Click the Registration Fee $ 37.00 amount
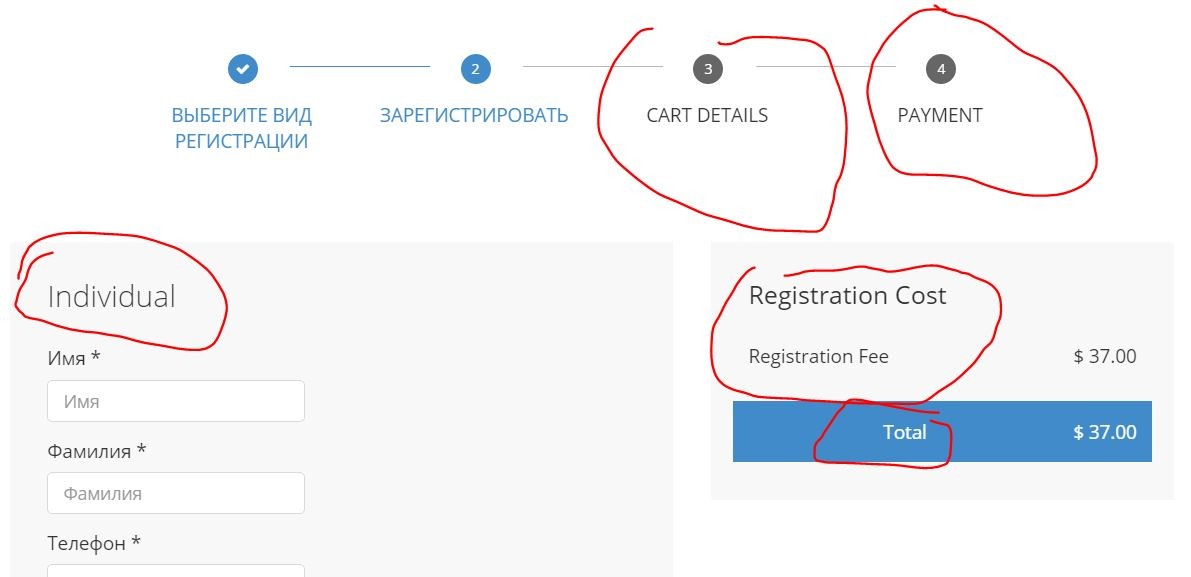 (x=1104, y=356)
